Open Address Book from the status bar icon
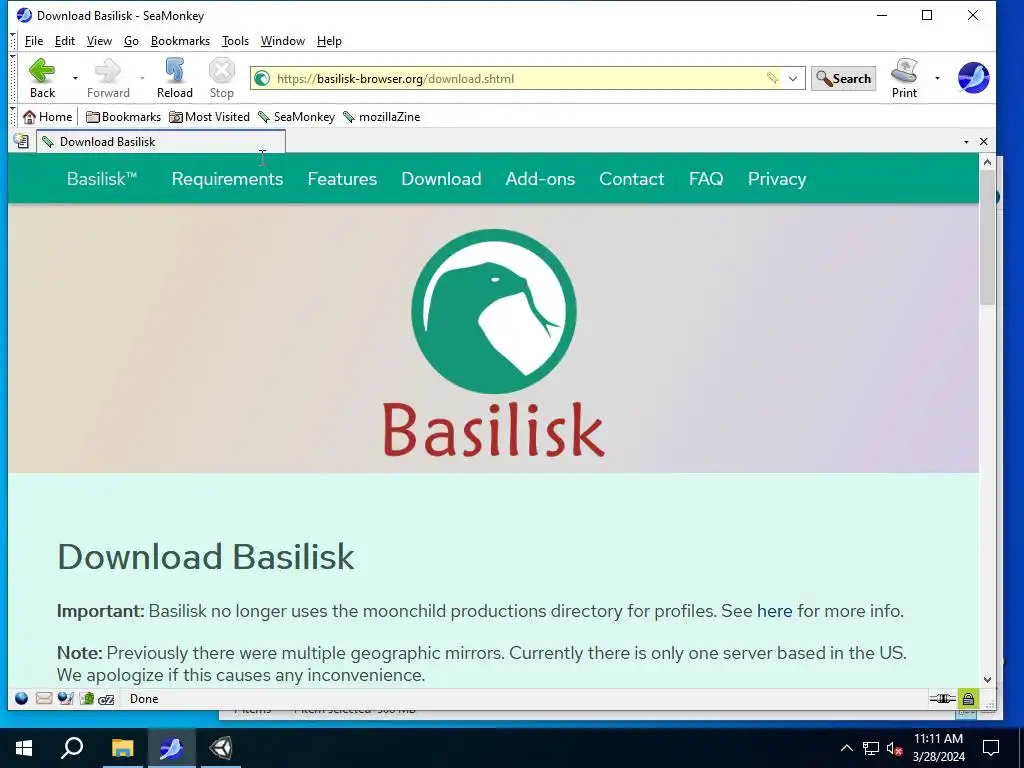The height and width of the screenshot is (768, 1024). pyautogui.click(x=87, y=699)
